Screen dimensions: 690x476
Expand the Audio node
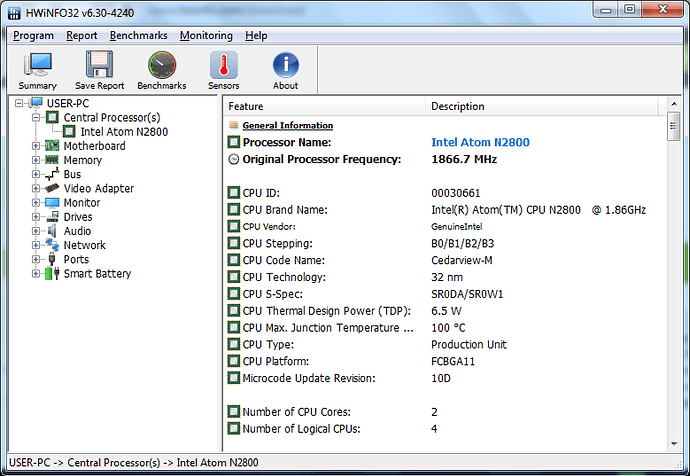coord(36,231)
